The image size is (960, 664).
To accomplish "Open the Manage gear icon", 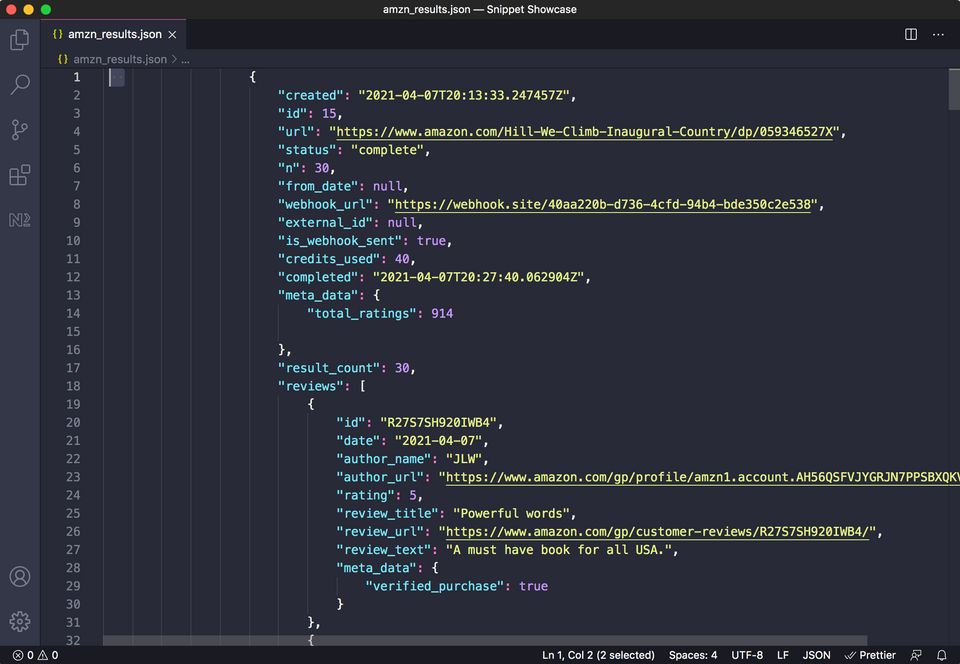I will click(x=19, y=621).
